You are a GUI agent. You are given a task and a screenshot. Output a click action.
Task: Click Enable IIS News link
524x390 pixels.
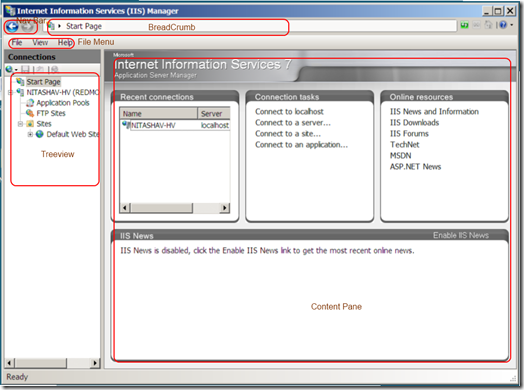coord(461,235)
